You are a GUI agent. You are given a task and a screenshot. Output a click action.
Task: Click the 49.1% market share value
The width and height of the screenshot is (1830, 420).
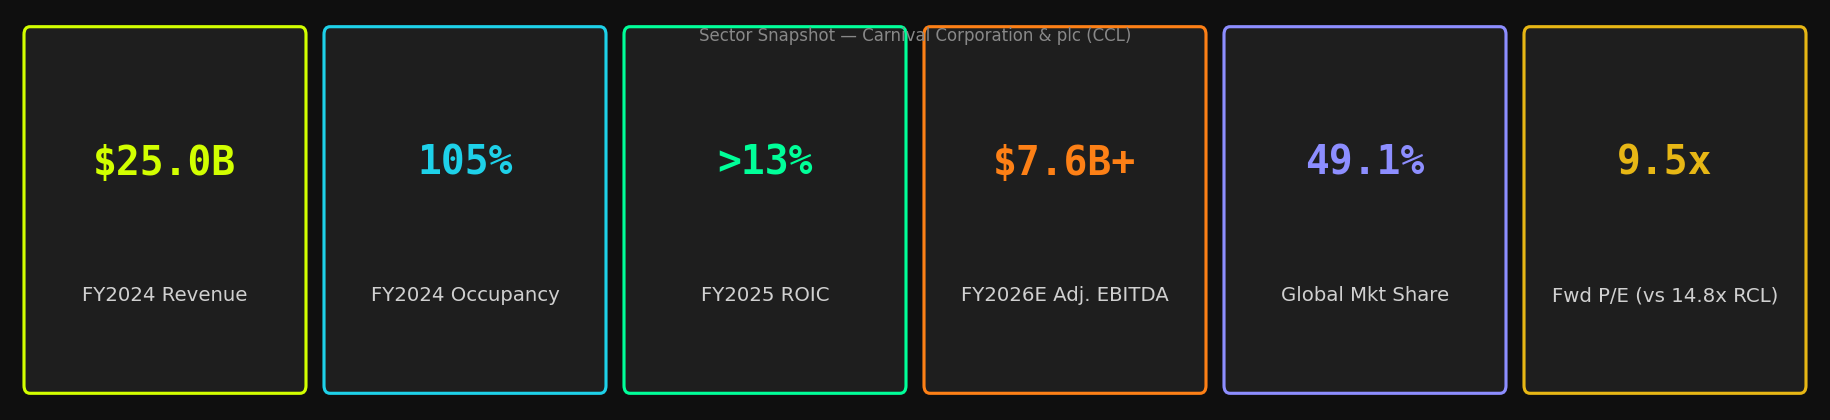(x=1365, y=162)
